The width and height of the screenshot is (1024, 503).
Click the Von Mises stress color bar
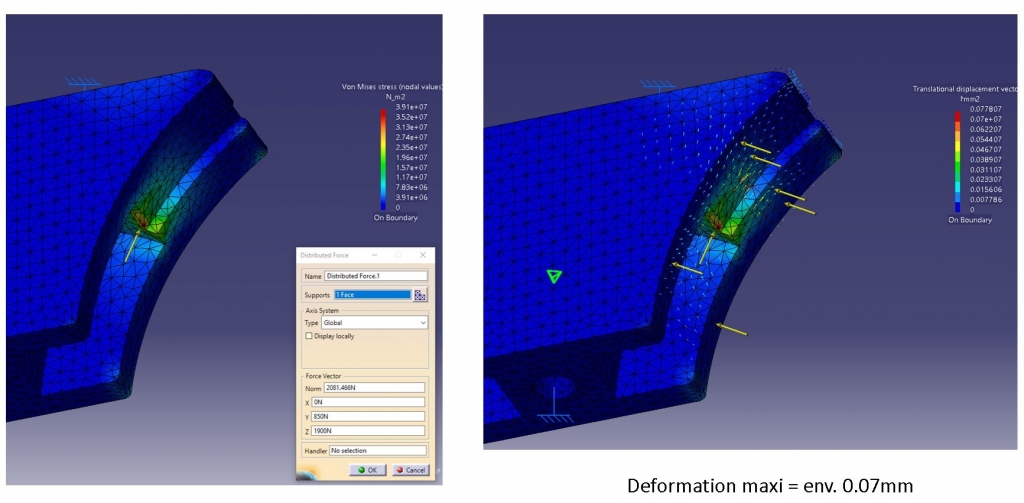(x=383, y=159)
